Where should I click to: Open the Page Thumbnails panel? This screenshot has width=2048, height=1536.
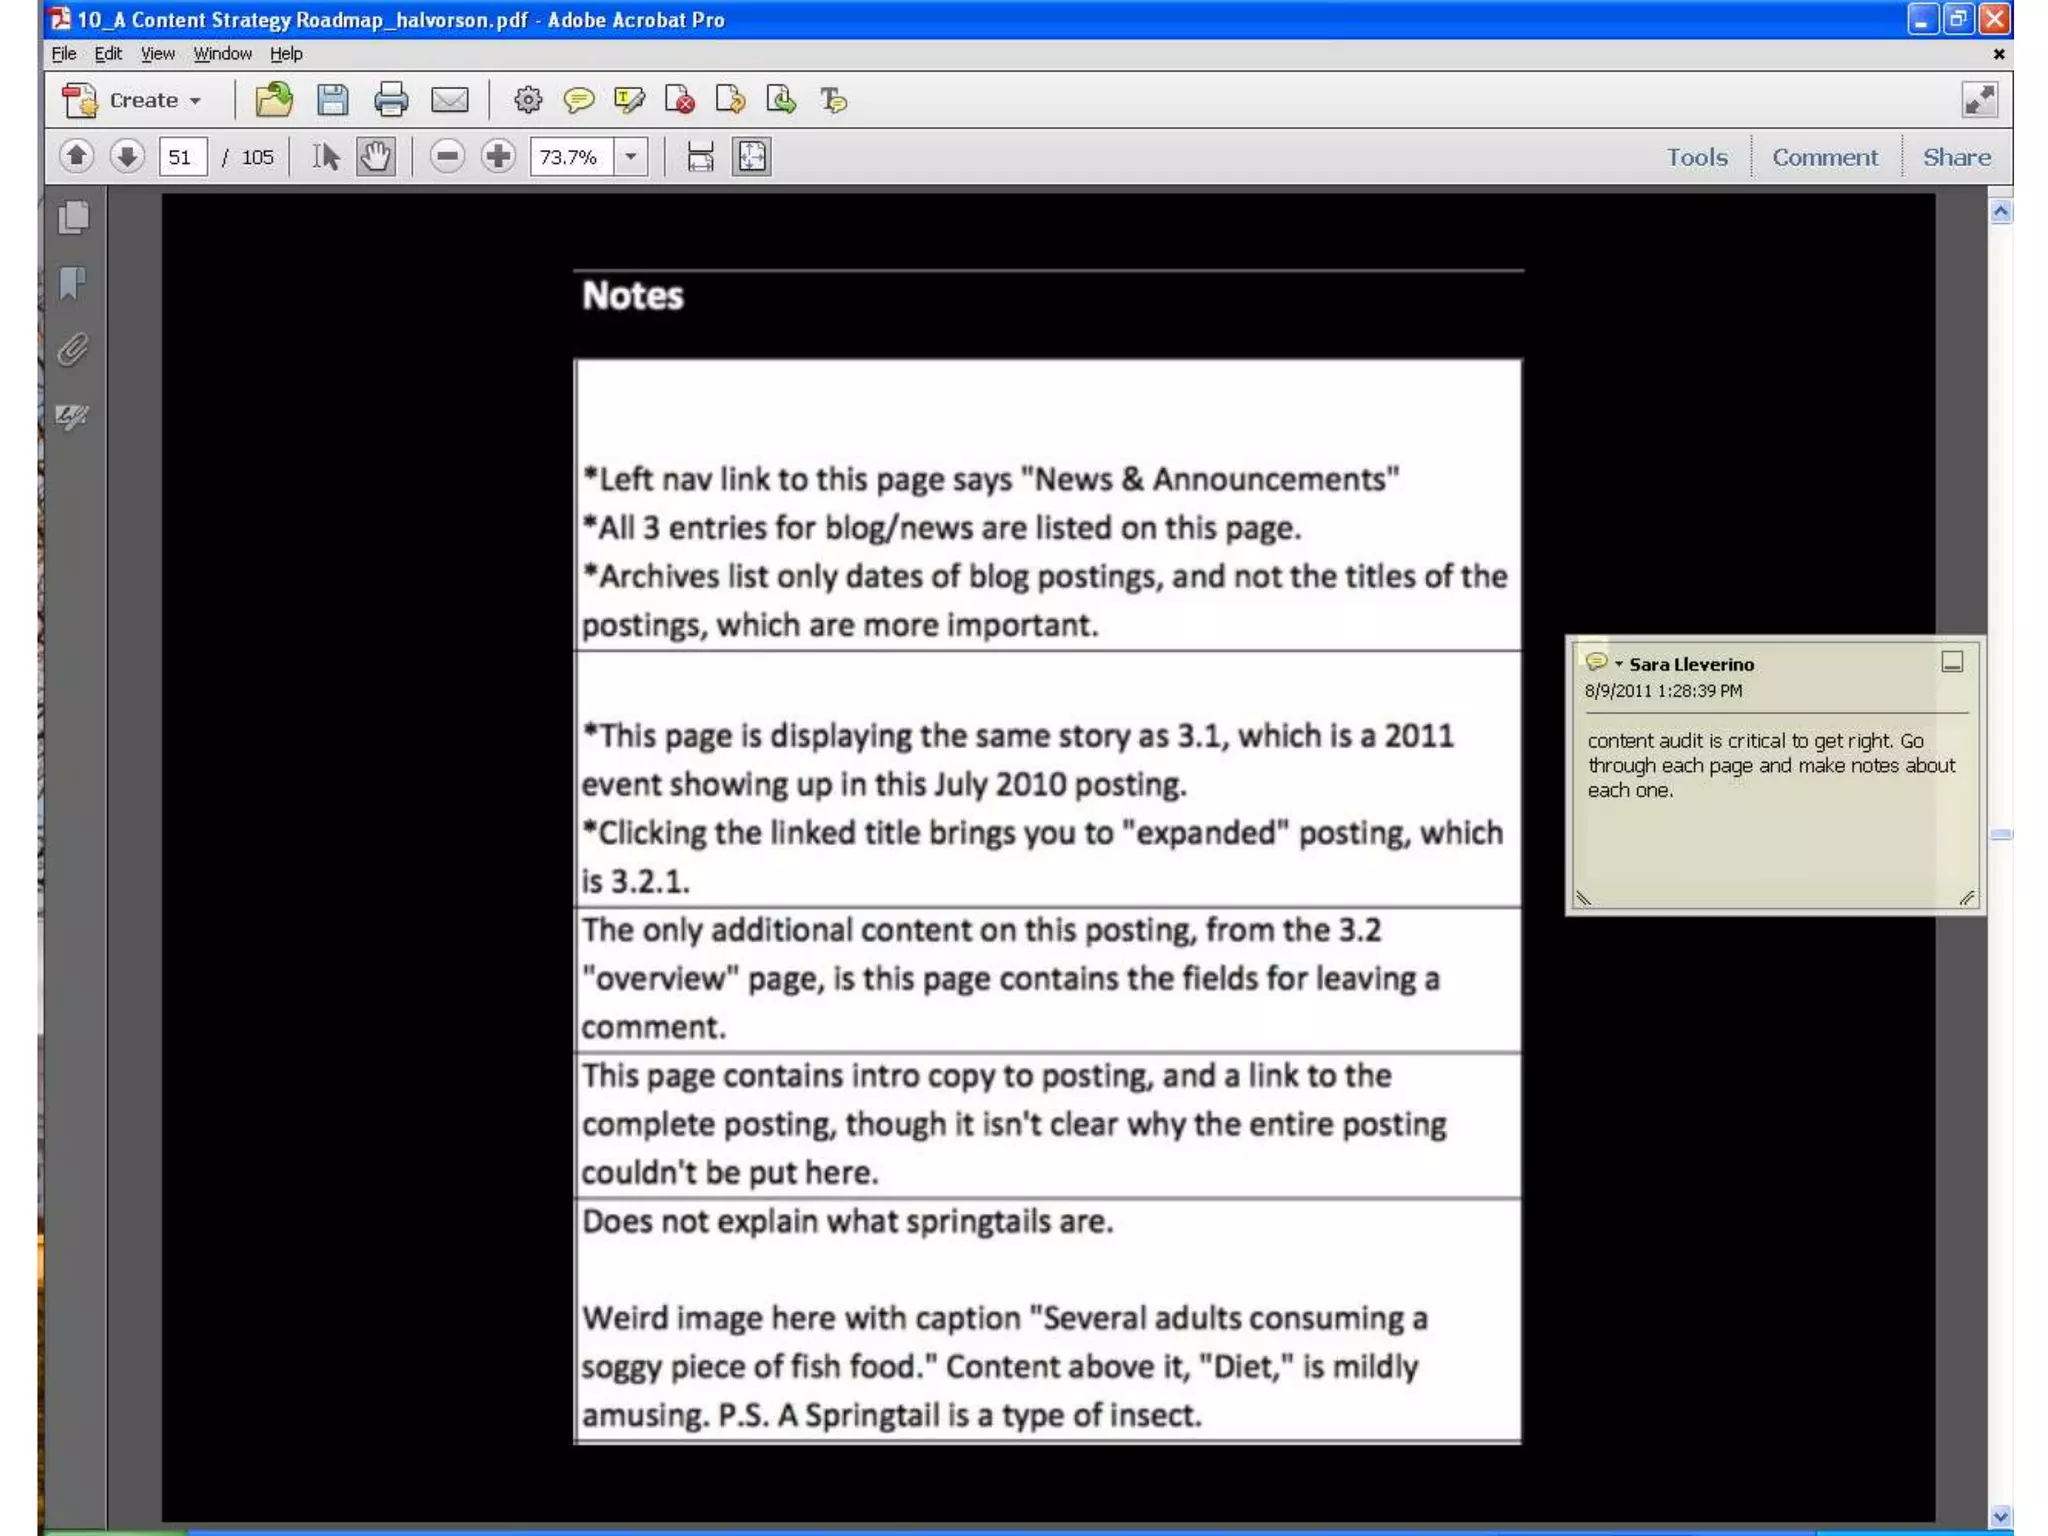73,218
